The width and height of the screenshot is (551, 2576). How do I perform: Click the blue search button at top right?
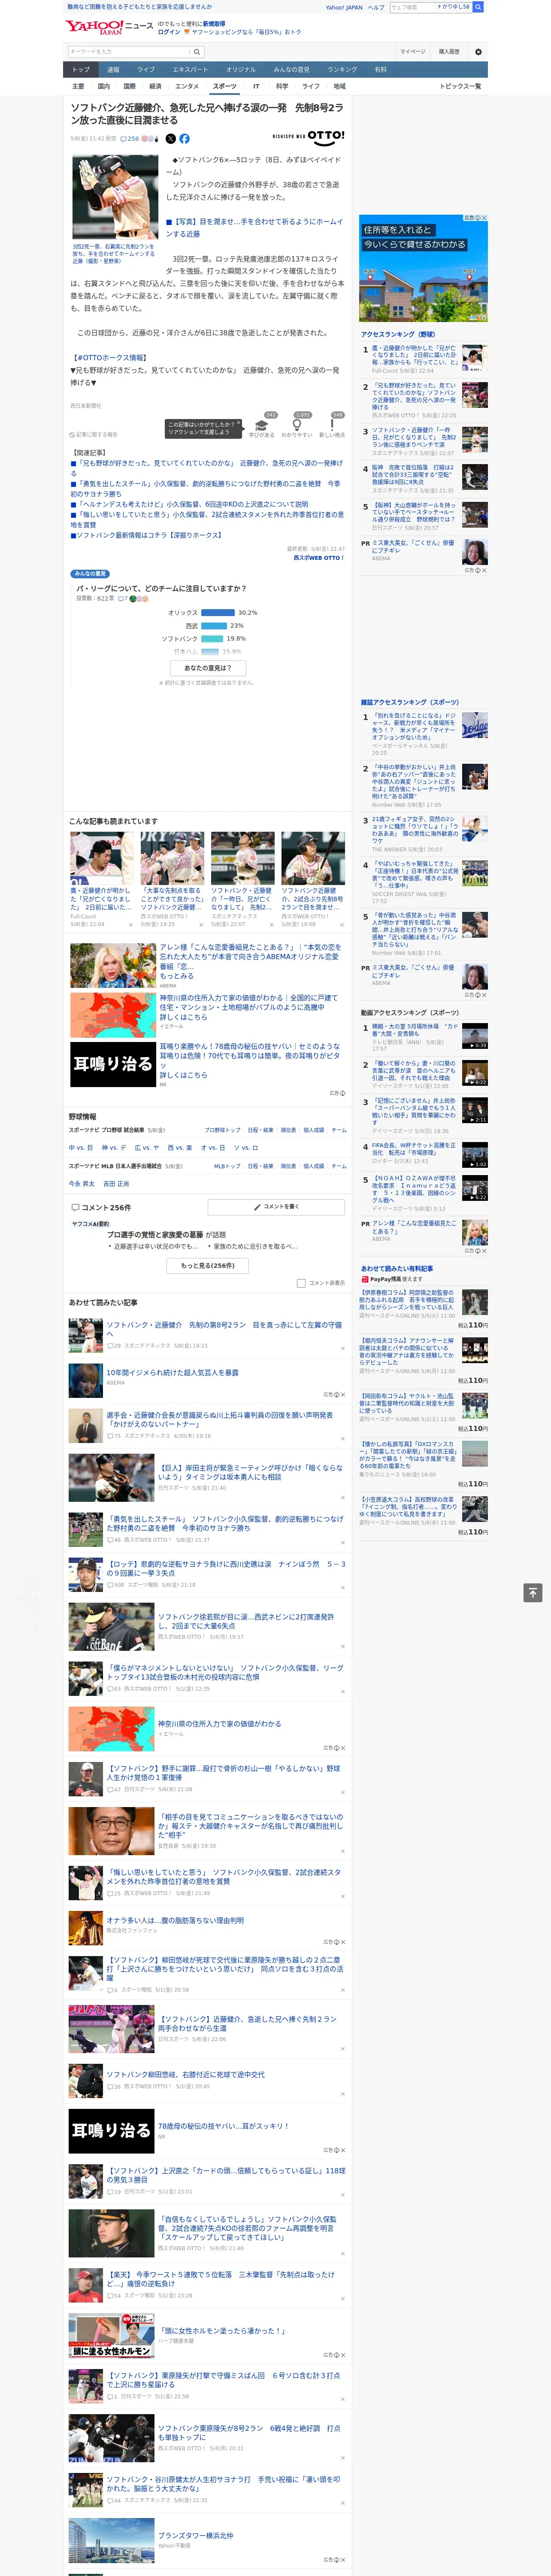(x=478, y=7)
